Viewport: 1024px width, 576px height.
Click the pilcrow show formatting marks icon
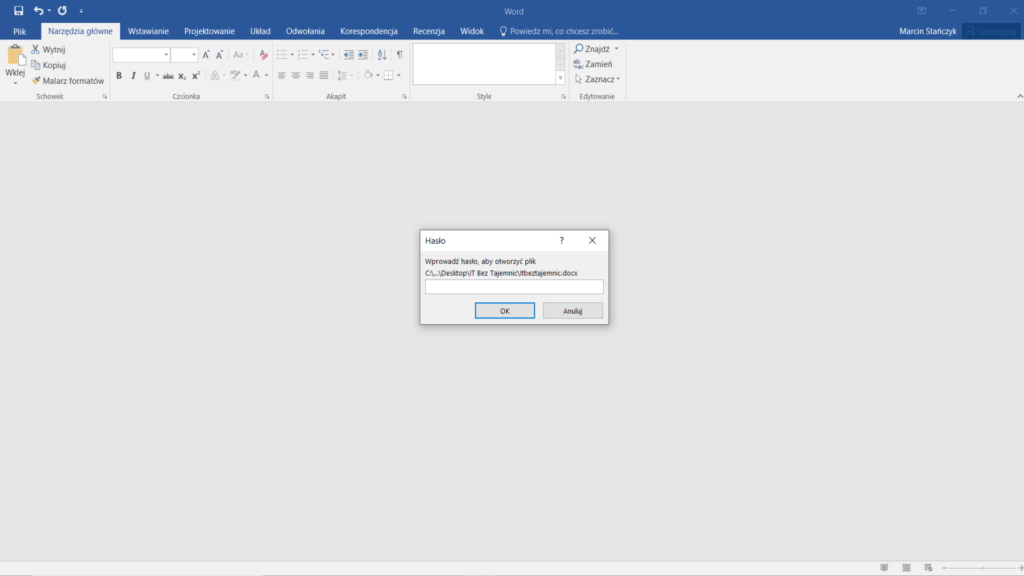click(399, 55)
